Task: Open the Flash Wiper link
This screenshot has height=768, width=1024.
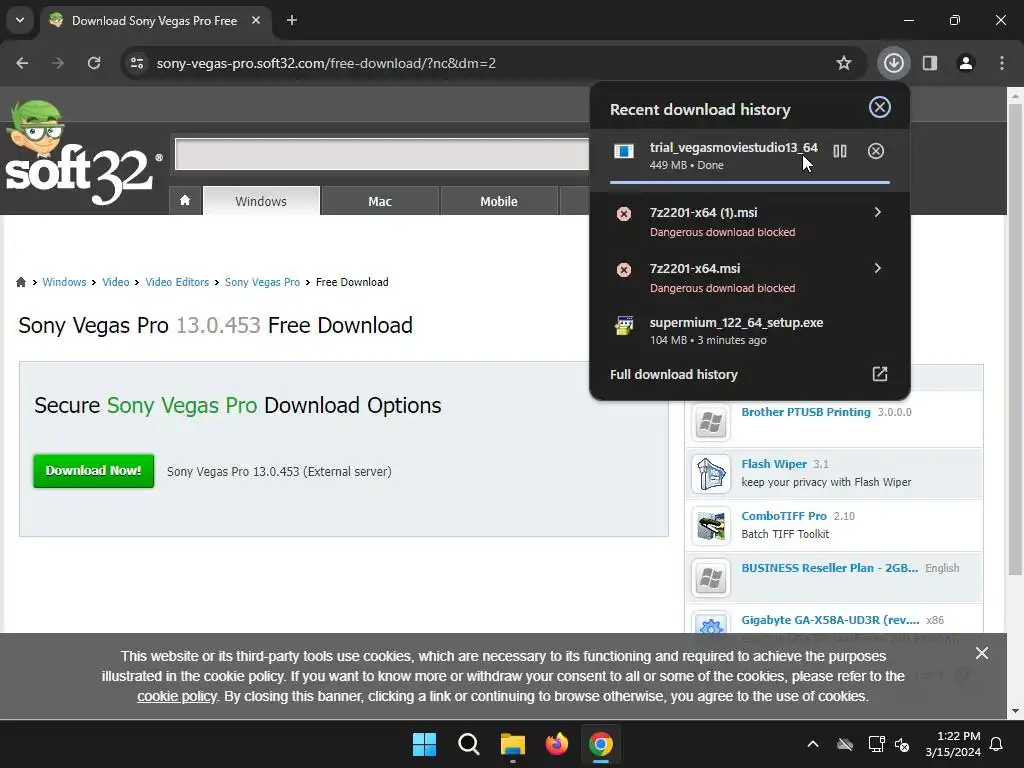Action: tap(774, 464)
